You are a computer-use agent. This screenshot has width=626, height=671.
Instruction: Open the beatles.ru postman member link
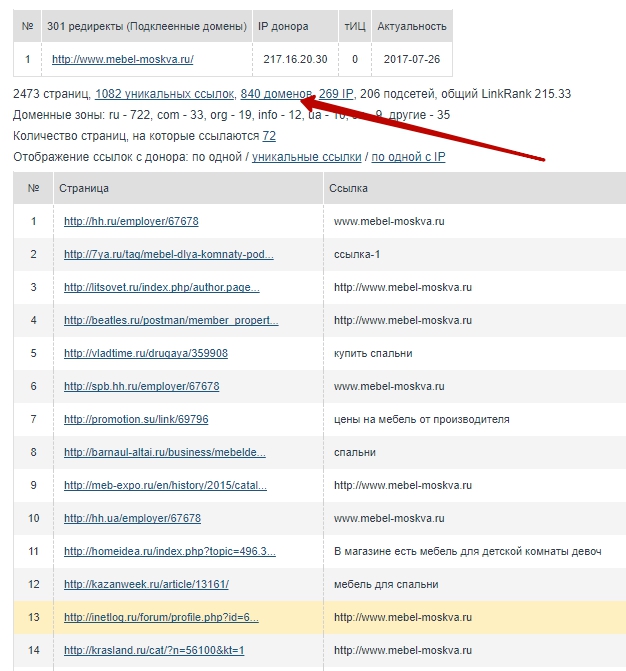pos(171,320)
